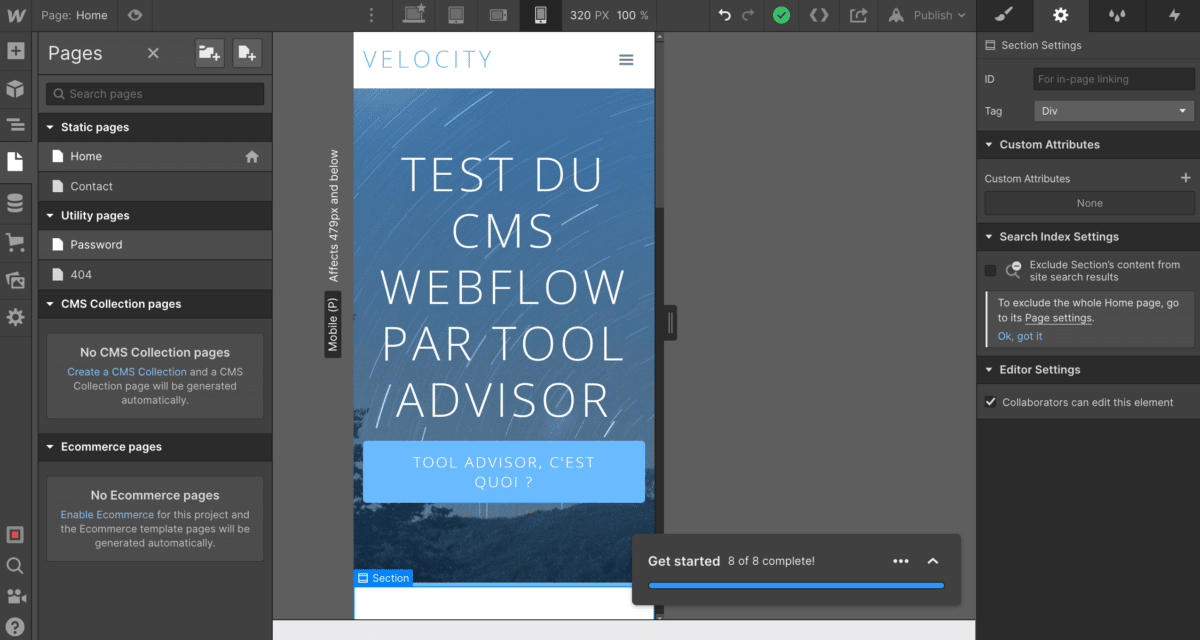Switch to desktop base breakpoint
Image resolution: width=1200 pixels, height=640 pixels.
[x=413, y=15]
